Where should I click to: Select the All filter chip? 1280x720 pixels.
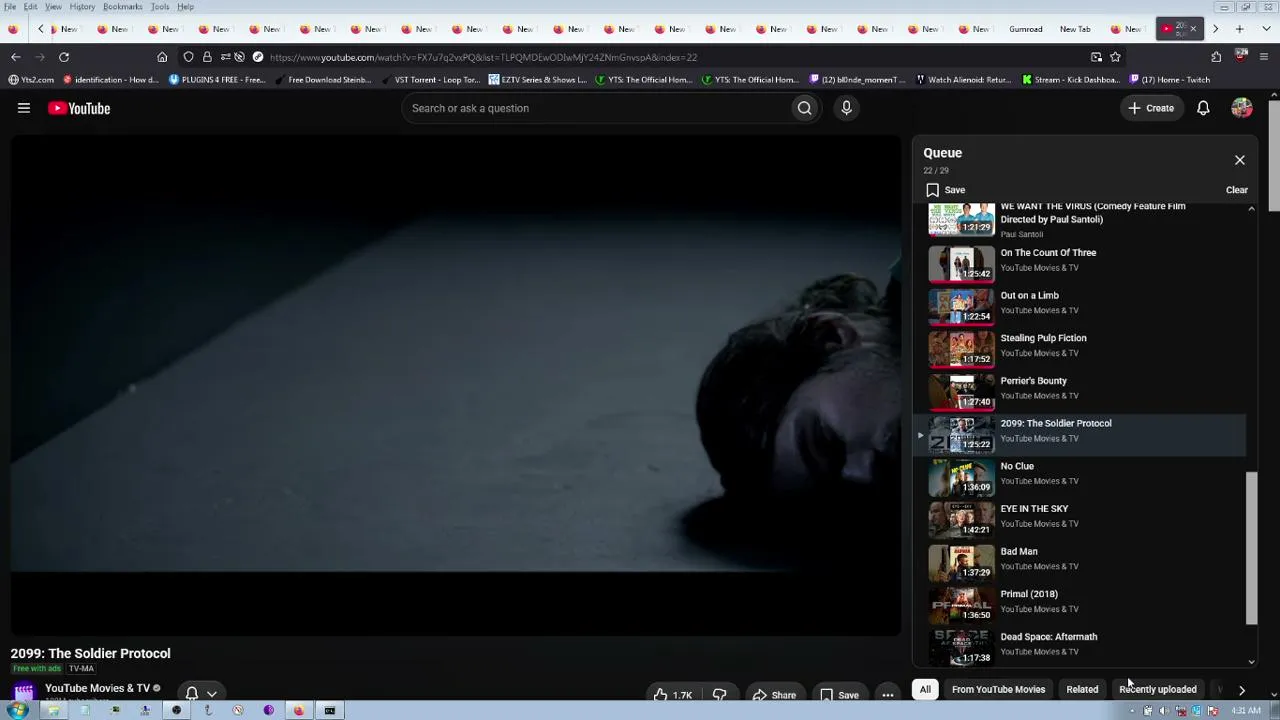[925, 689]
